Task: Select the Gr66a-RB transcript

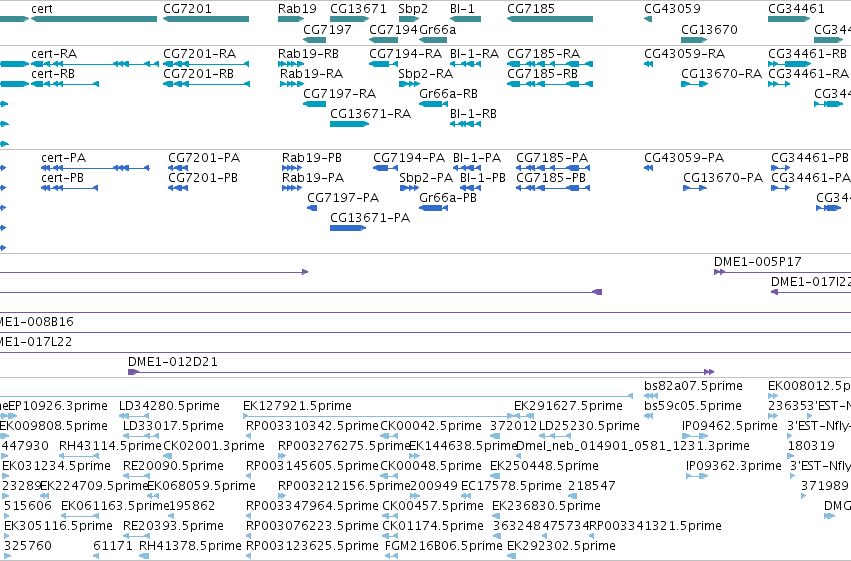Action: pyautogui.click(x=433, y=104)
